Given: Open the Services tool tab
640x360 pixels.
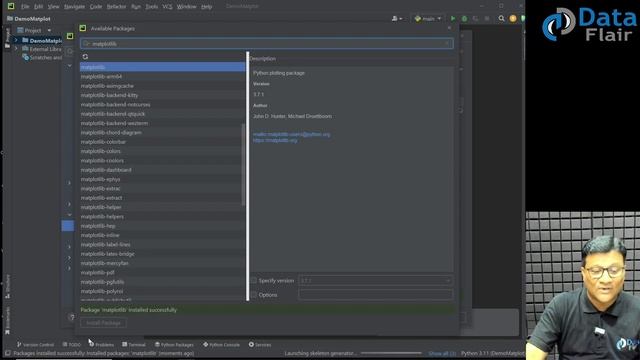Looking at the screenshot, I should tap(260, 344).
